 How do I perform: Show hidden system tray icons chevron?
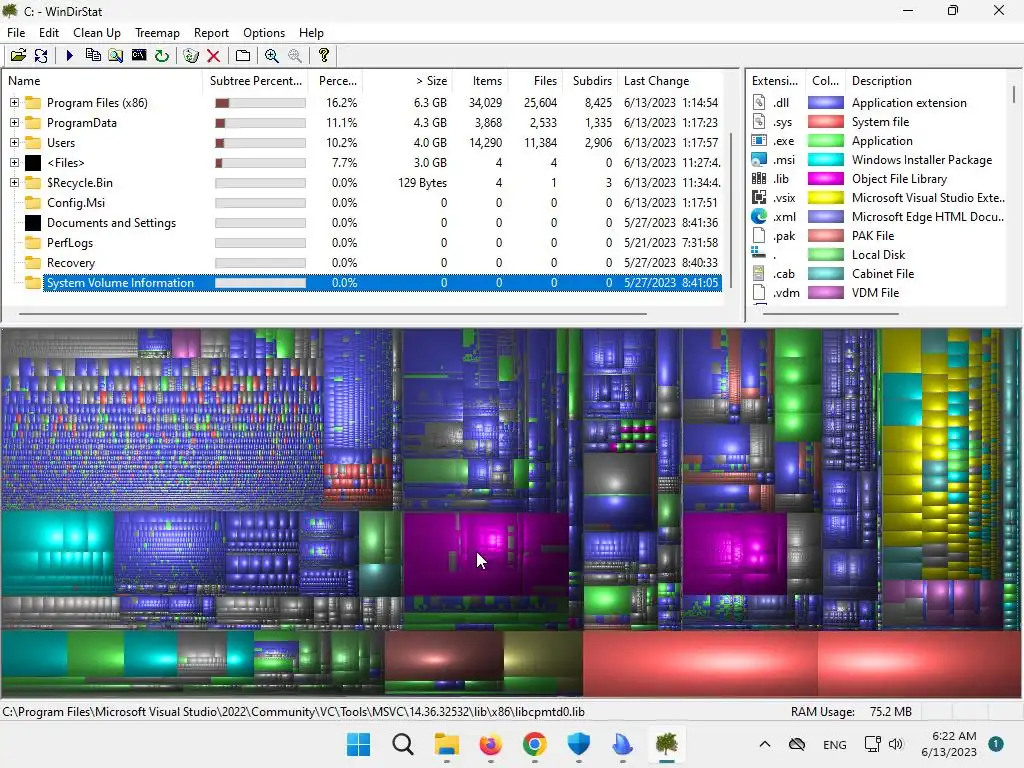coord(765,744)
